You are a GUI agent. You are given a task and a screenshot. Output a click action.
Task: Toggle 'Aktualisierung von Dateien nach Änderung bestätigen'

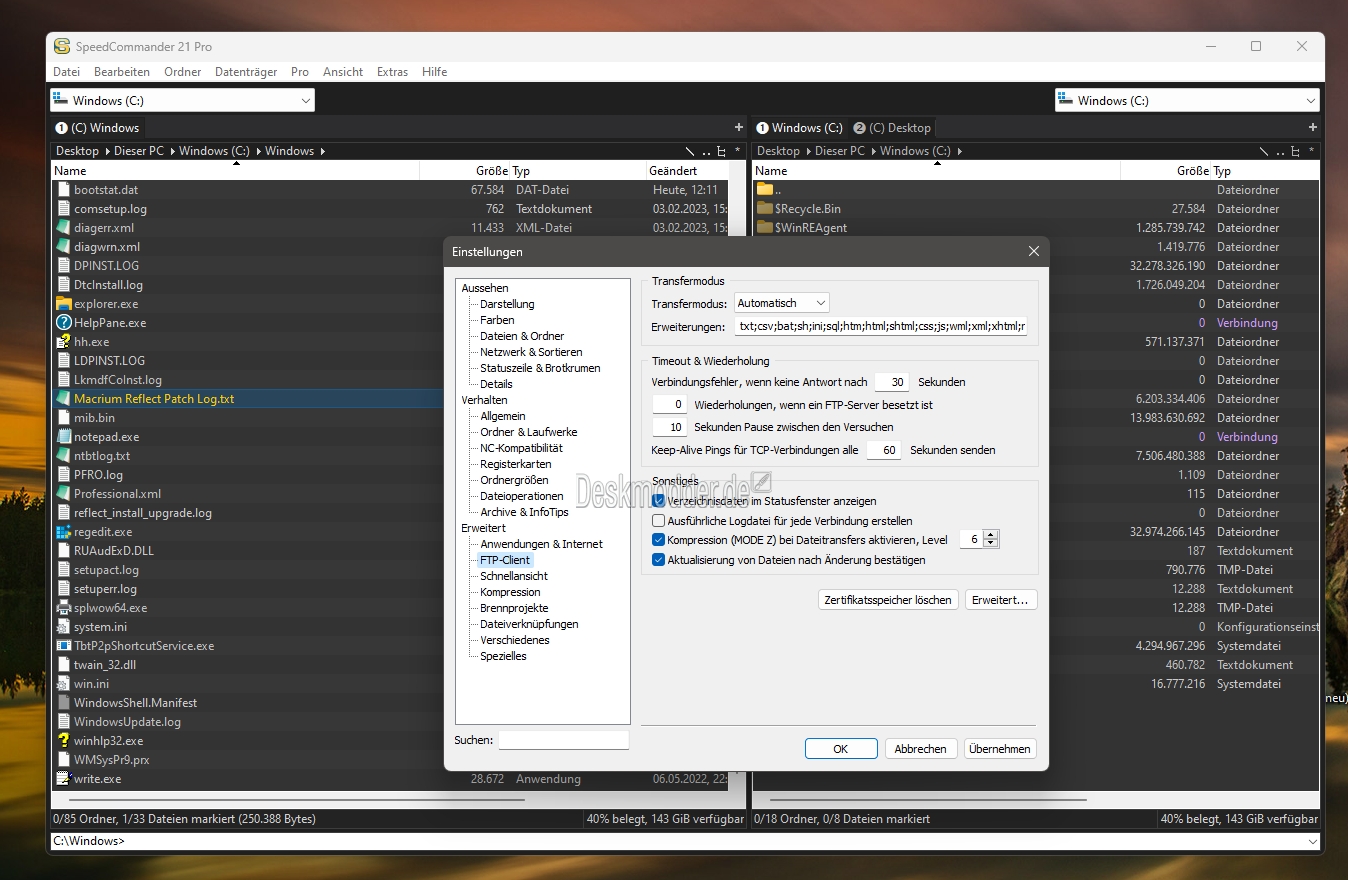(658, 560)
